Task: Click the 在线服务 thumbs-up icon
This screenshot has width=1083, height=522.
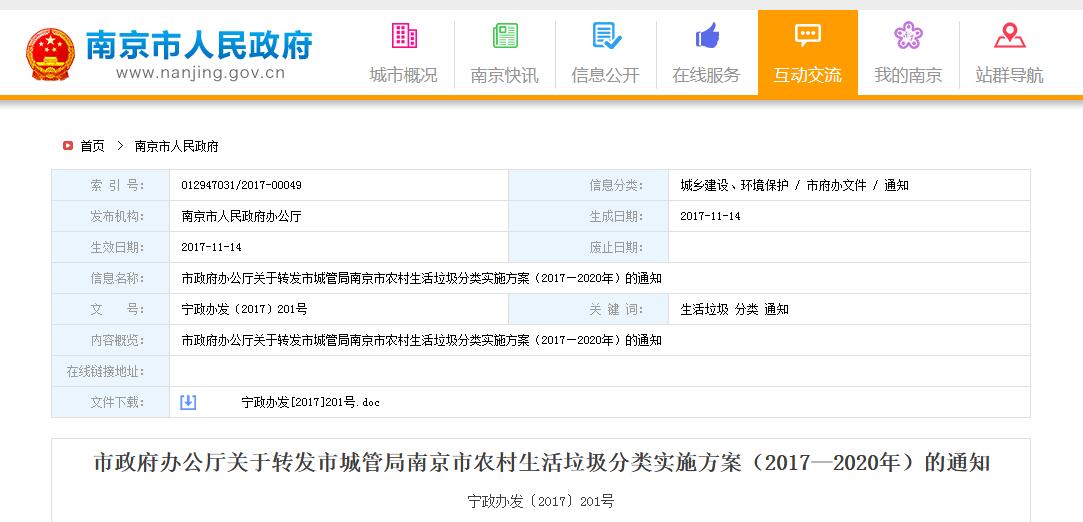Action: coord(707,36)
